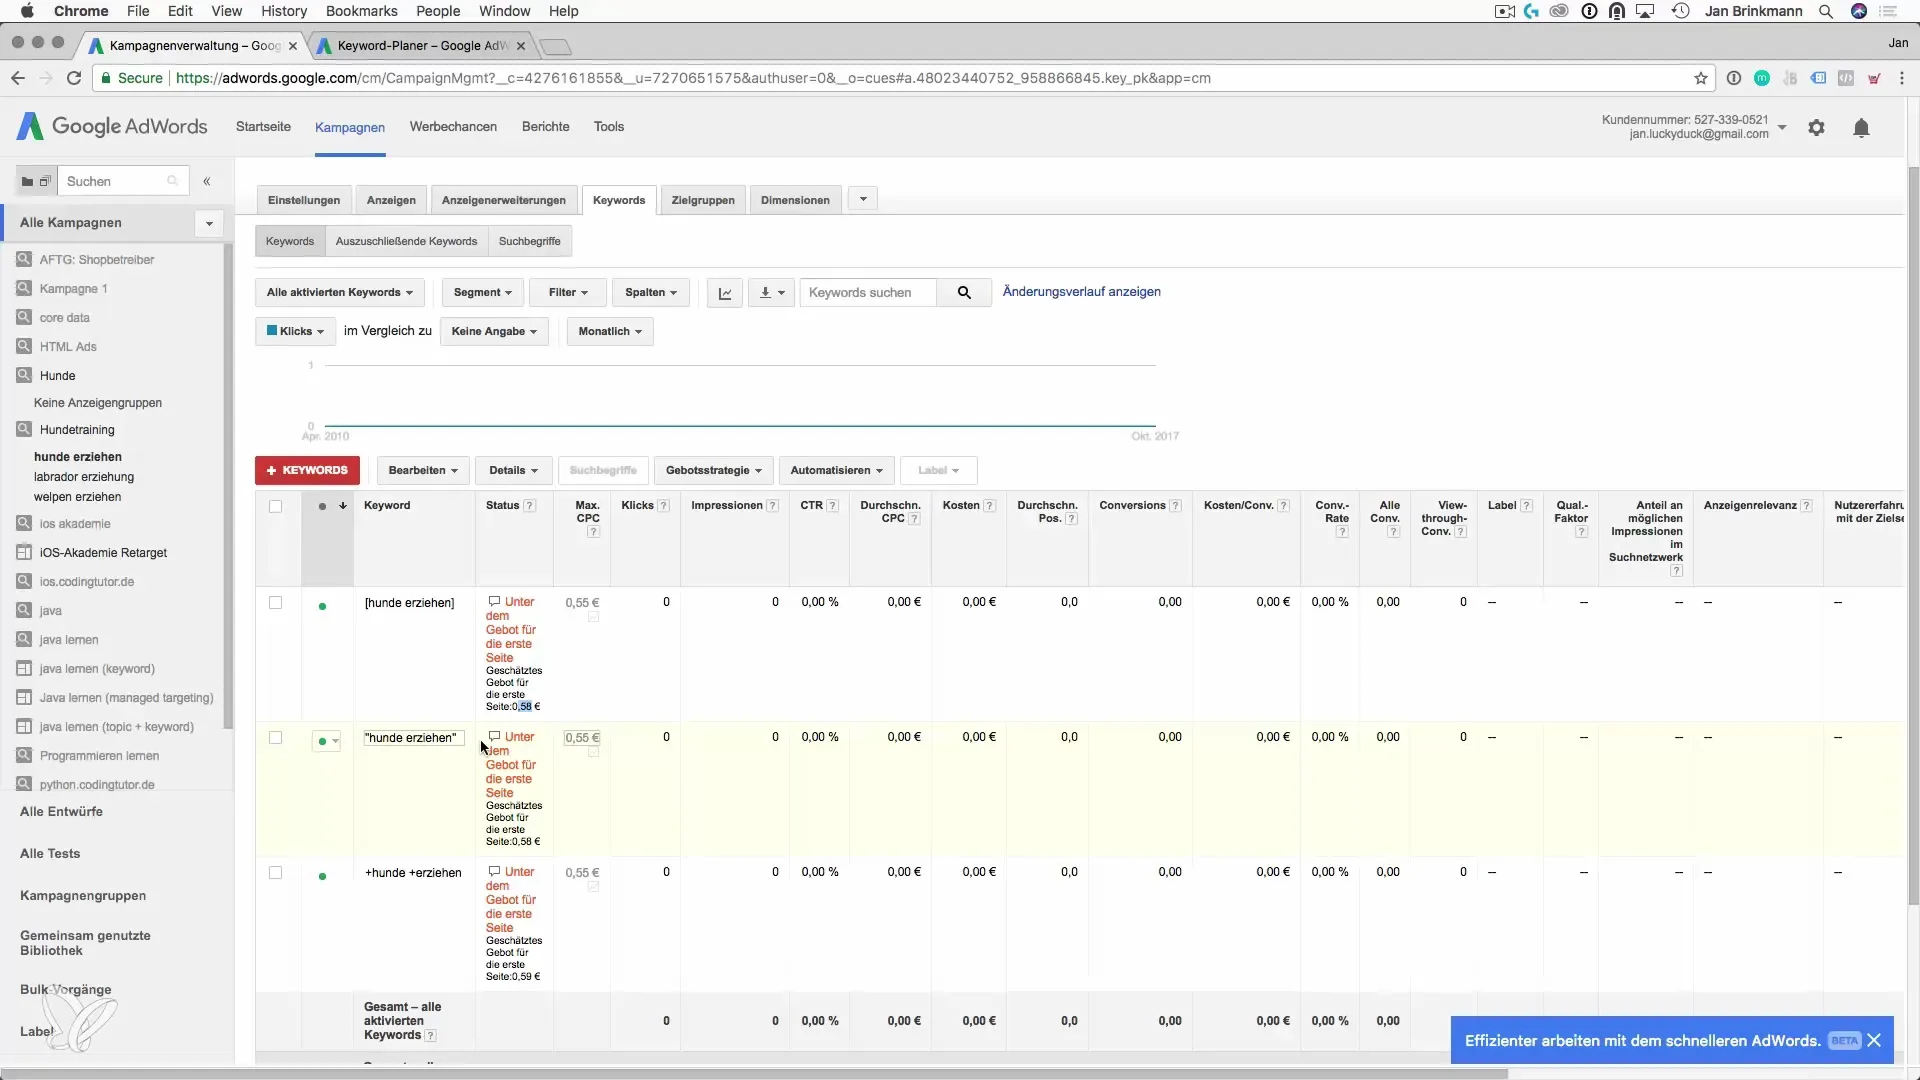Click Änderungsverlauf anzeigen link
Viewport: 1920px width, 1080px height.
point(1081,292)
